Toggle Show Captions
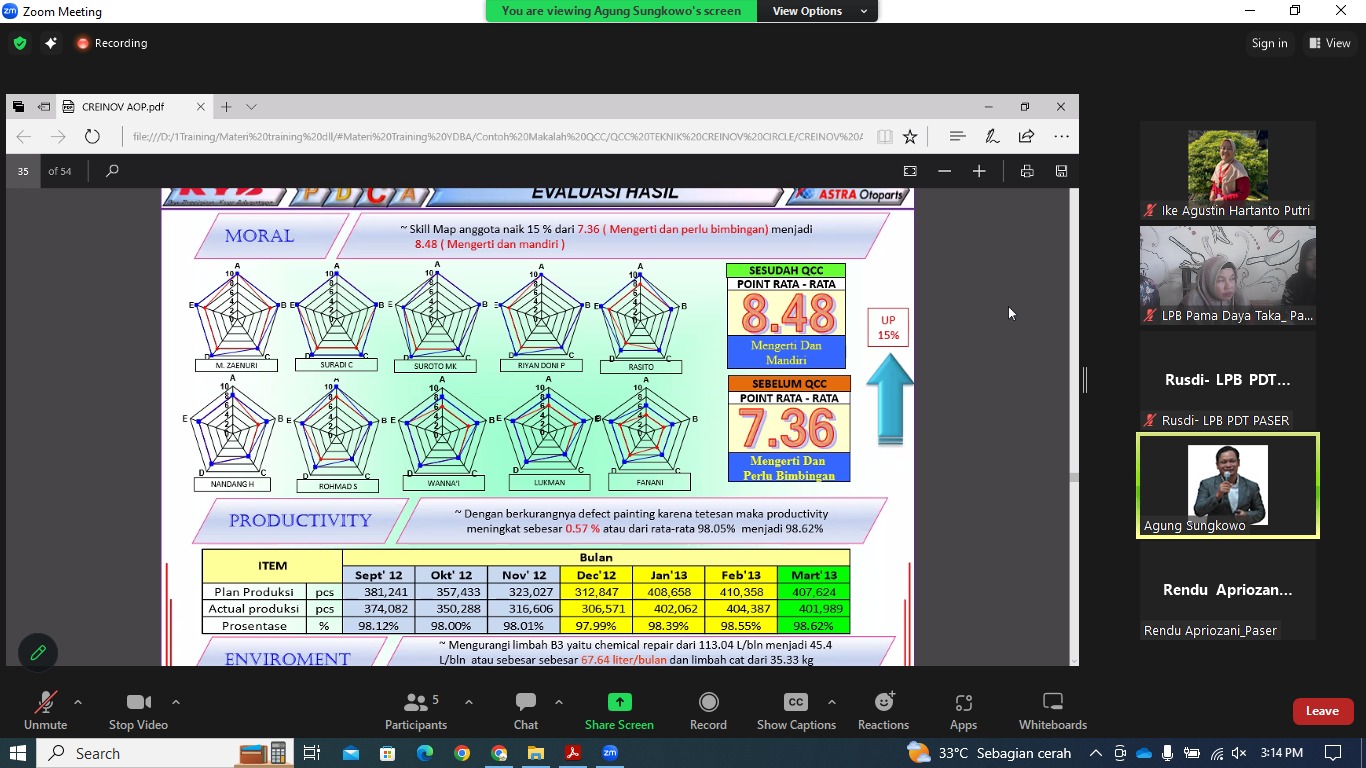This screenshot has height=768, width=1366. (796, 711)
